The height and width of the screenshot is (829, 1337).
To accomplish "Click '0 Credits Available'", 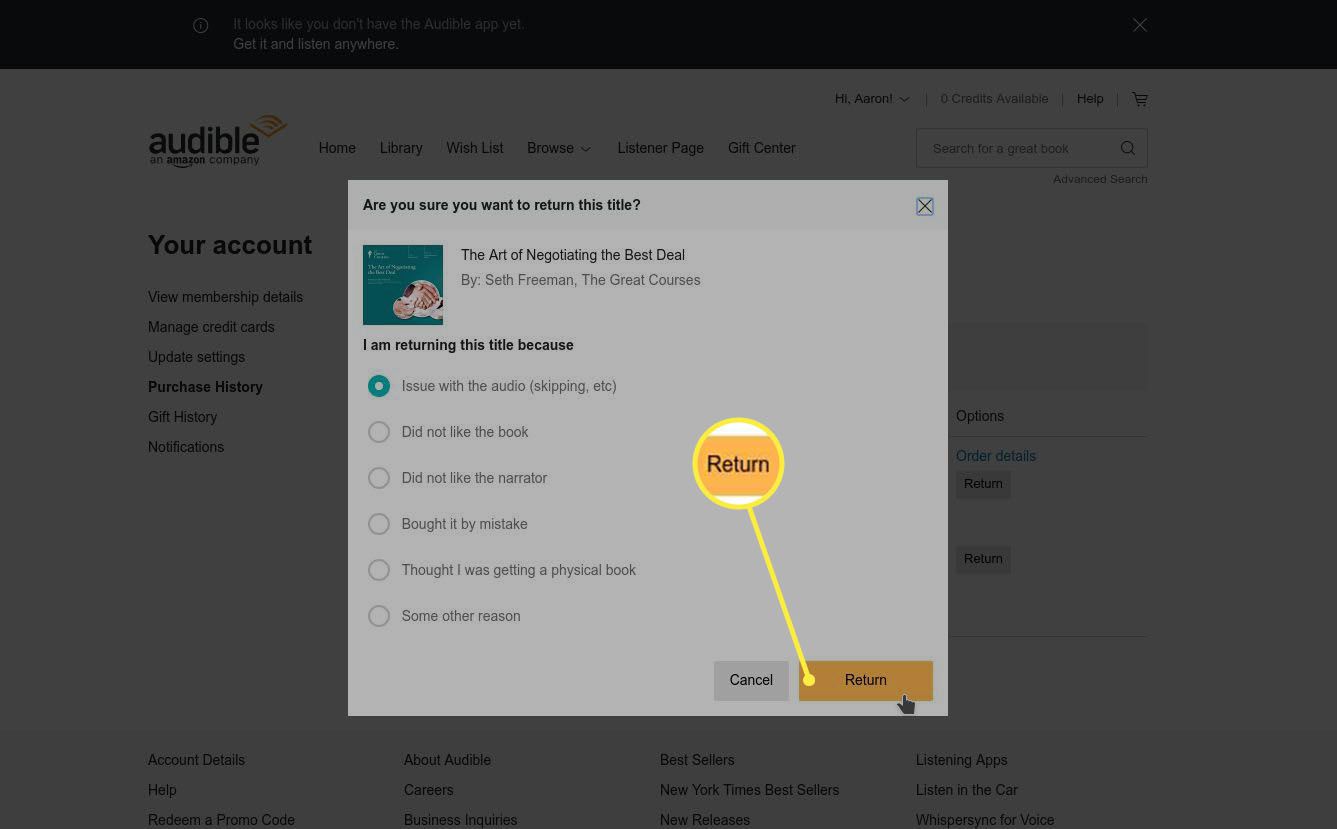I will [994, 99].
